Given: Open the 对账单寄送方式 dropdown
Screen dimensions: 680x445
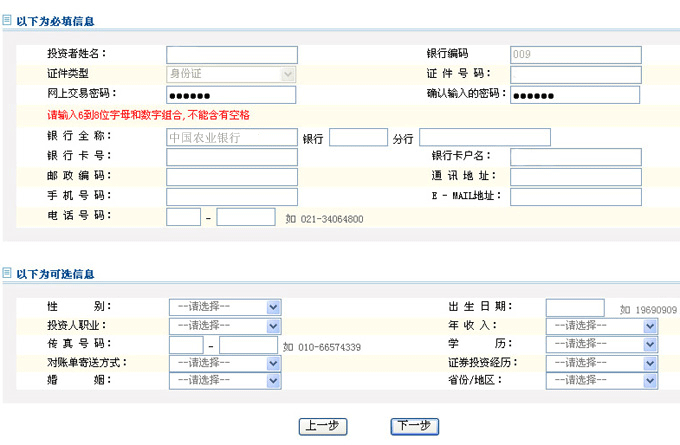Looking at the screenshot, I should point(224,362).
